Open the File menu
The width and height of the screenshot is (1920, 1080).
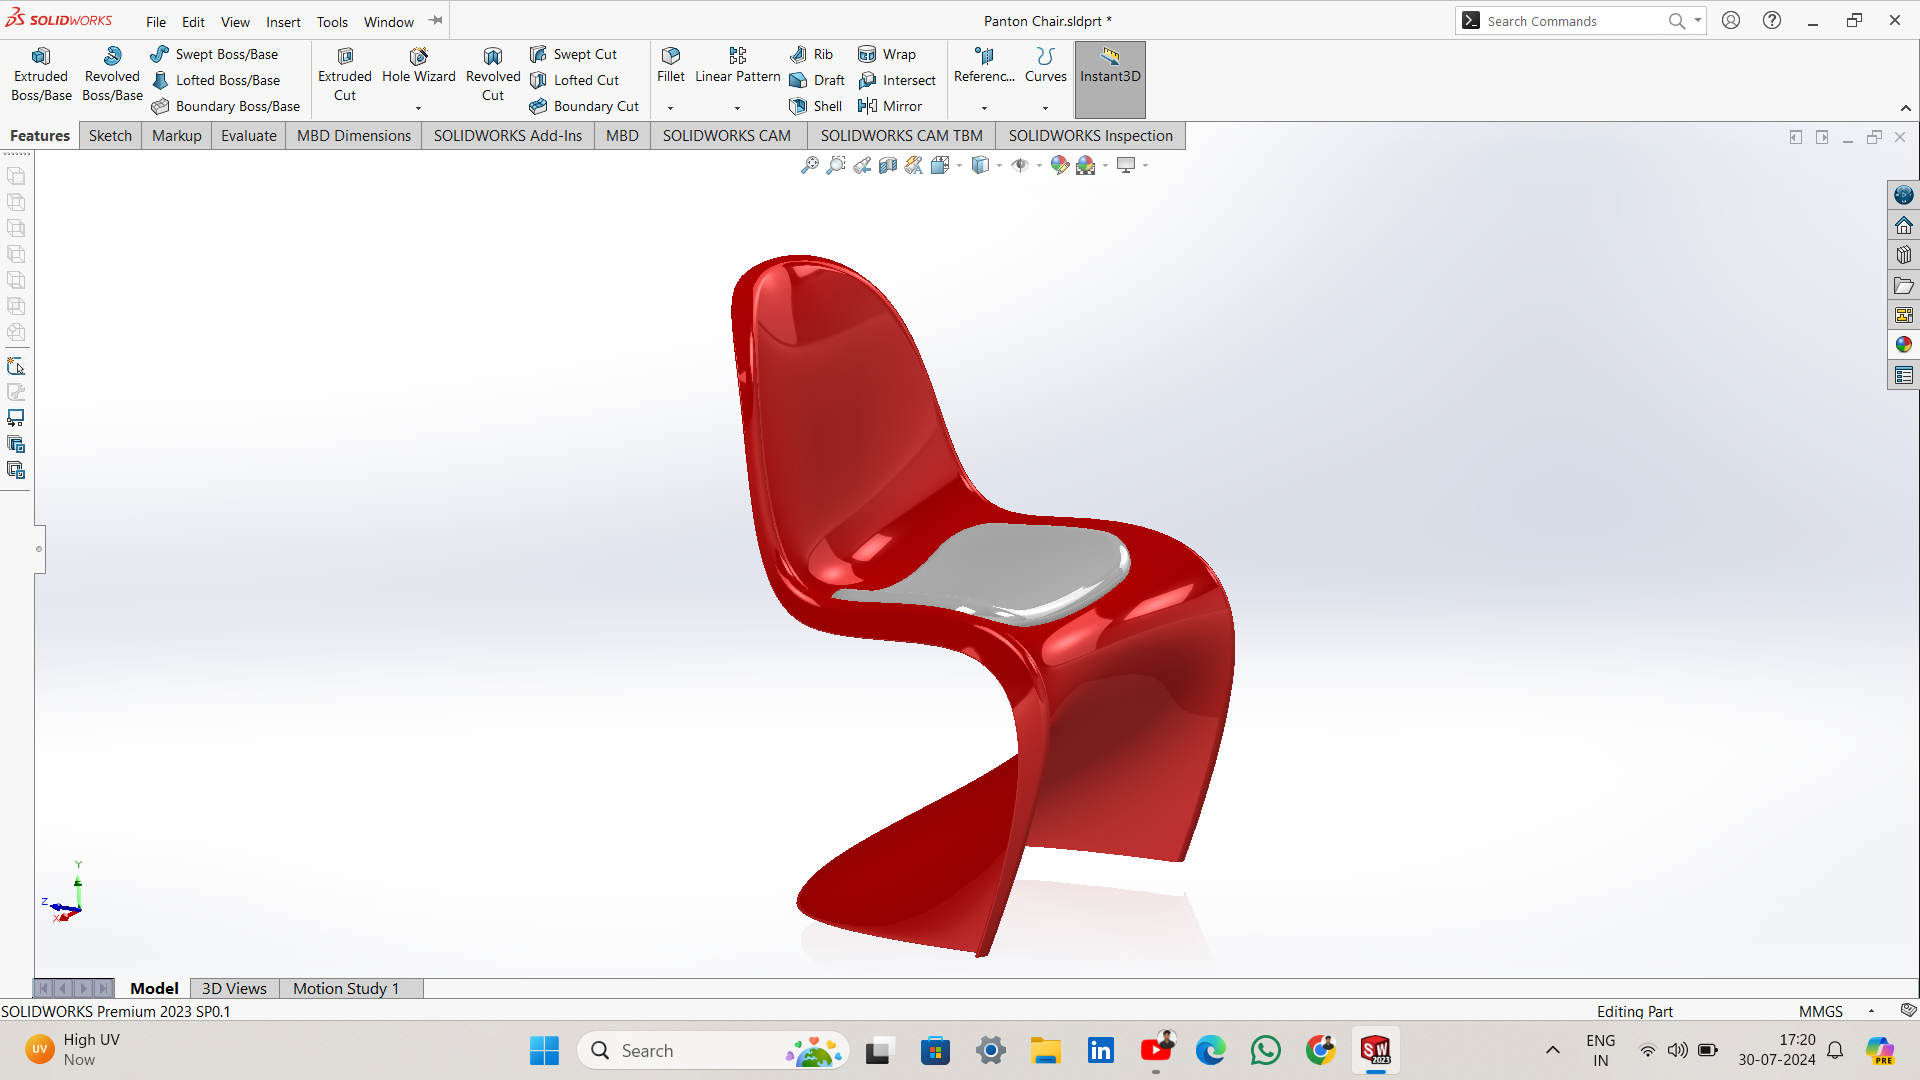point(156,21)
